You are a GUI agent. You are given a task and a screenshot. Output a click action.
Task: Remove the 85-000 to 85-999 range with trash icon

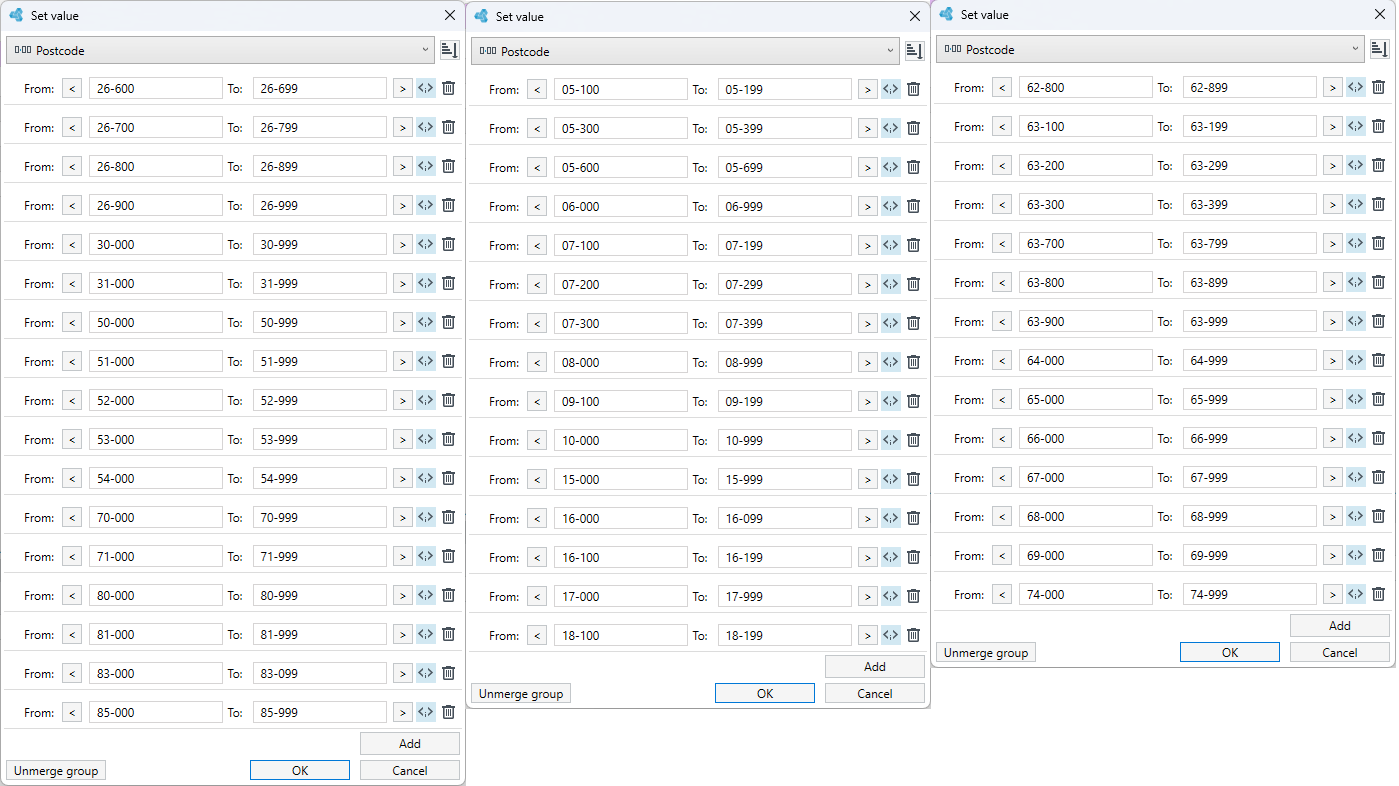click(x=448, y=712)
